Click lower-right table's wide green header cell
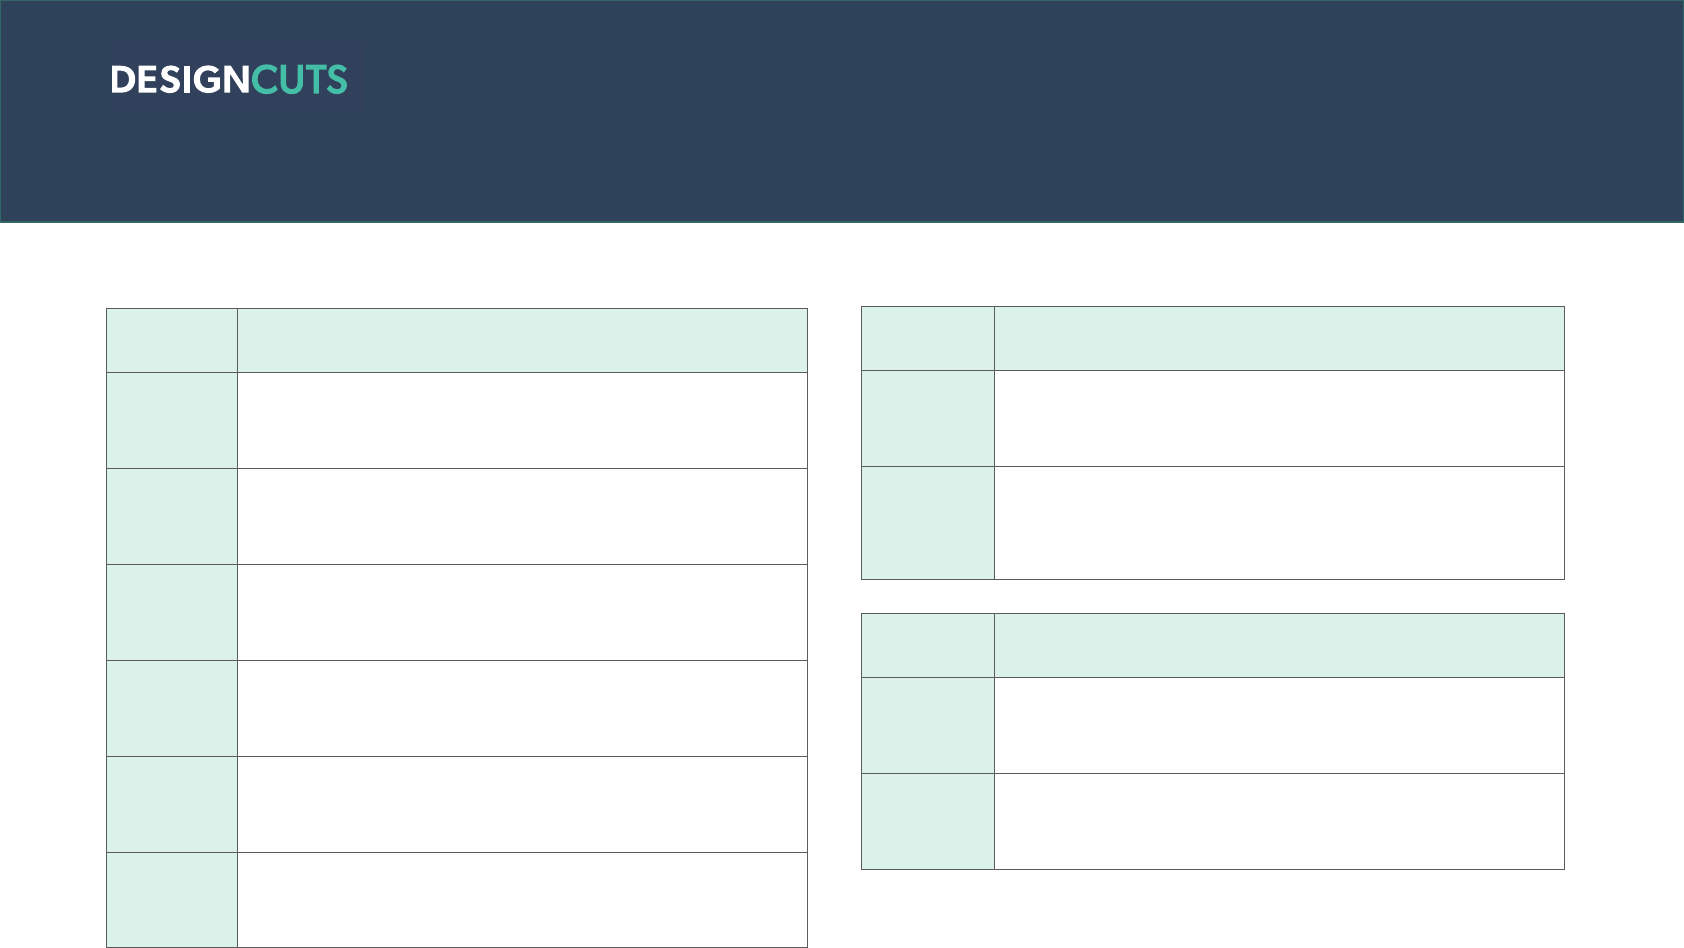The image size is (1684, 948). coord(1279,646)
